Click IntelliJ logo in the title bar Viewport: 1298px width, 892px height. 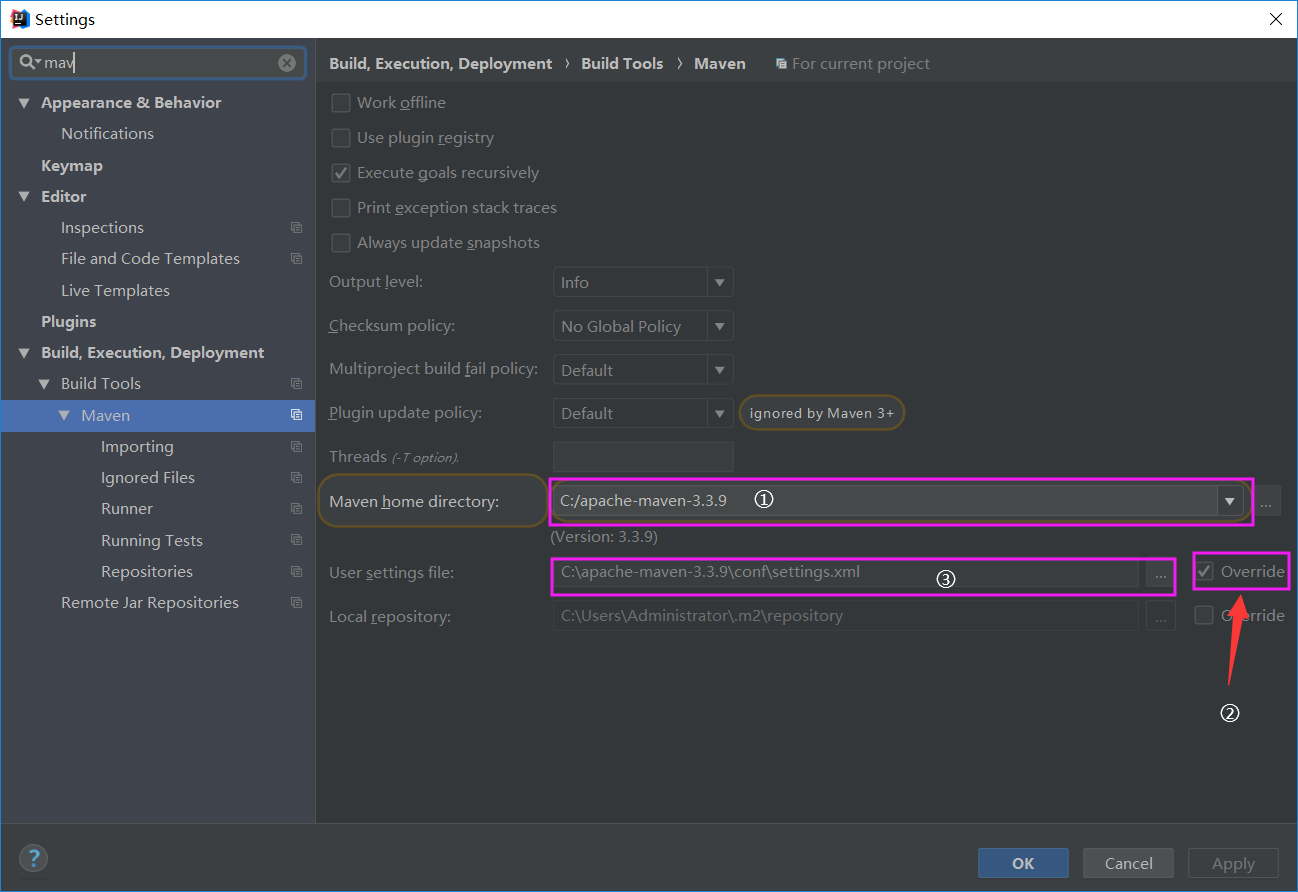pos(19,19)
